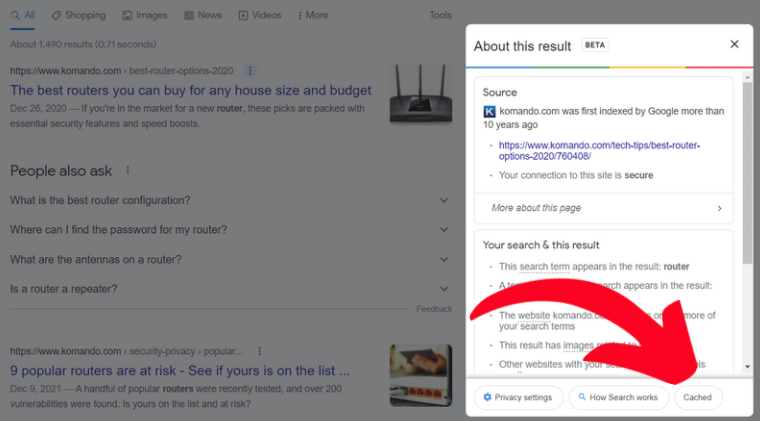The image size is (760, 421).
Task: Click the panel scrollbar down arrow
Action: 747,367
